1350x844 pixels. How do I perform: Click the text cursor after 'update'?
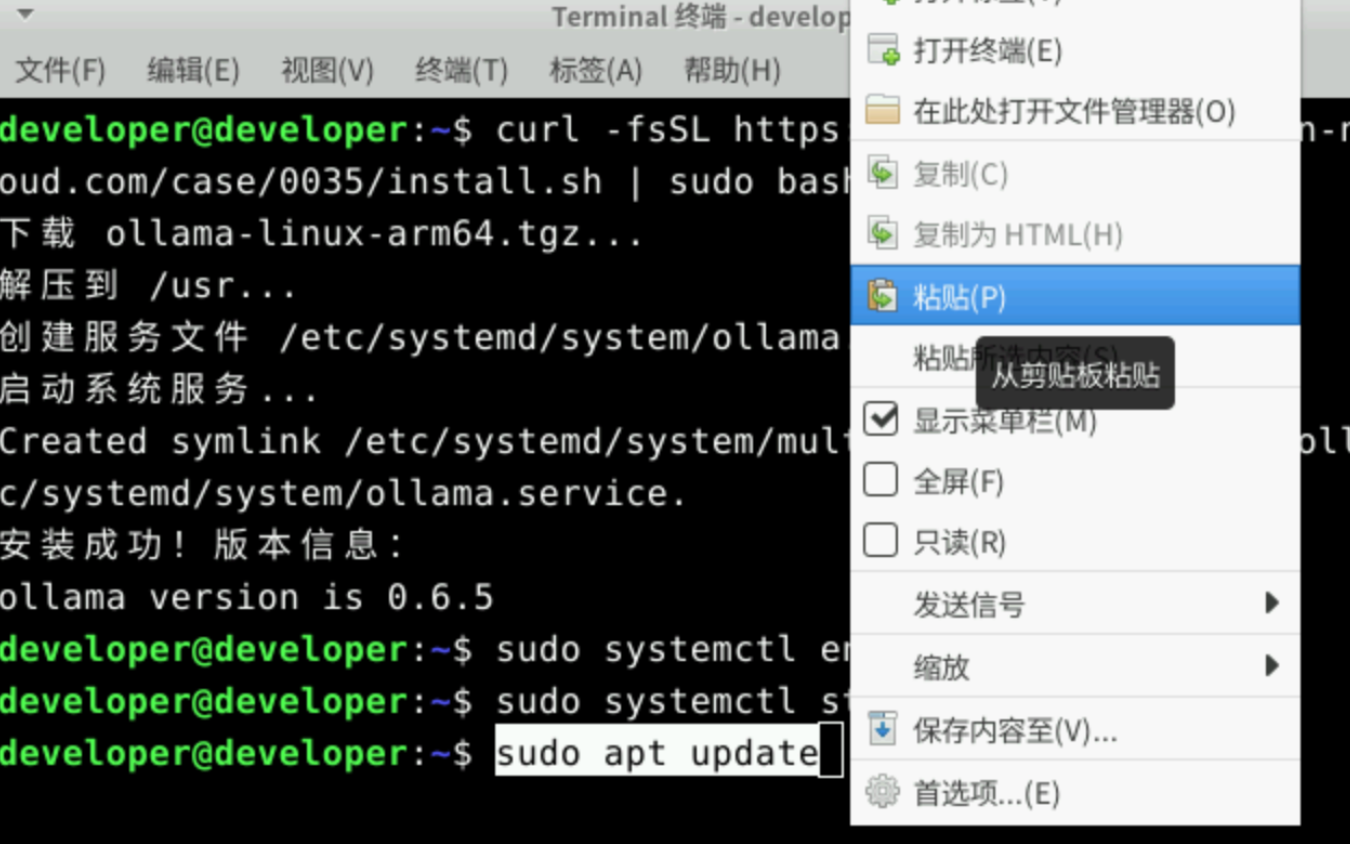(831, 753)
